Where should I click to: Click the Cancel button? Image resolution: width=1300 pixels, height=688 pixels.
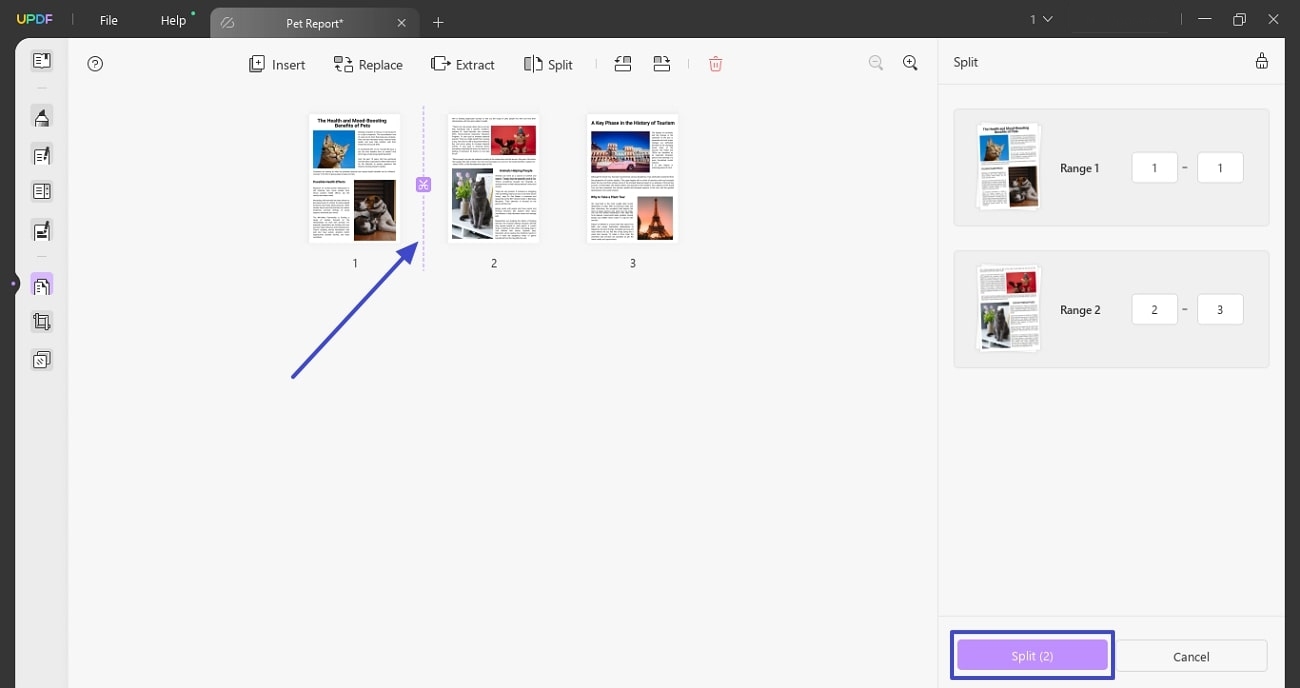click(1191, 656)
